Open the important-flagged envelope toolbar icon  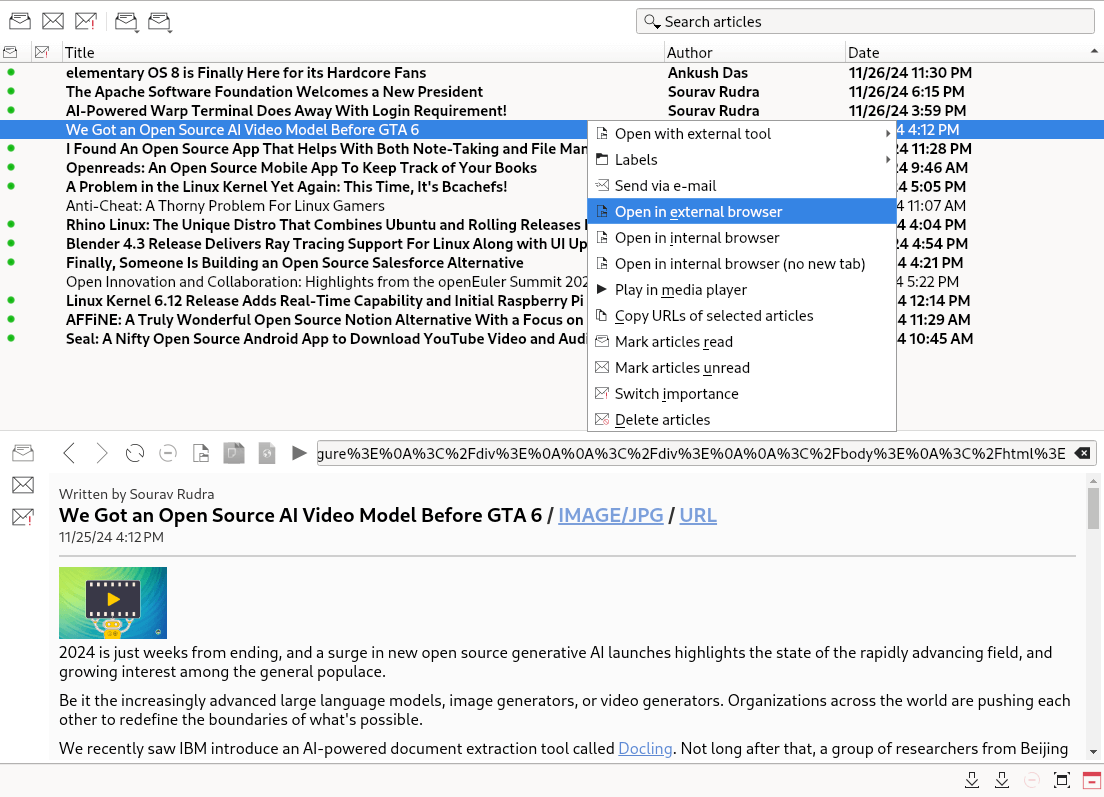86,20
